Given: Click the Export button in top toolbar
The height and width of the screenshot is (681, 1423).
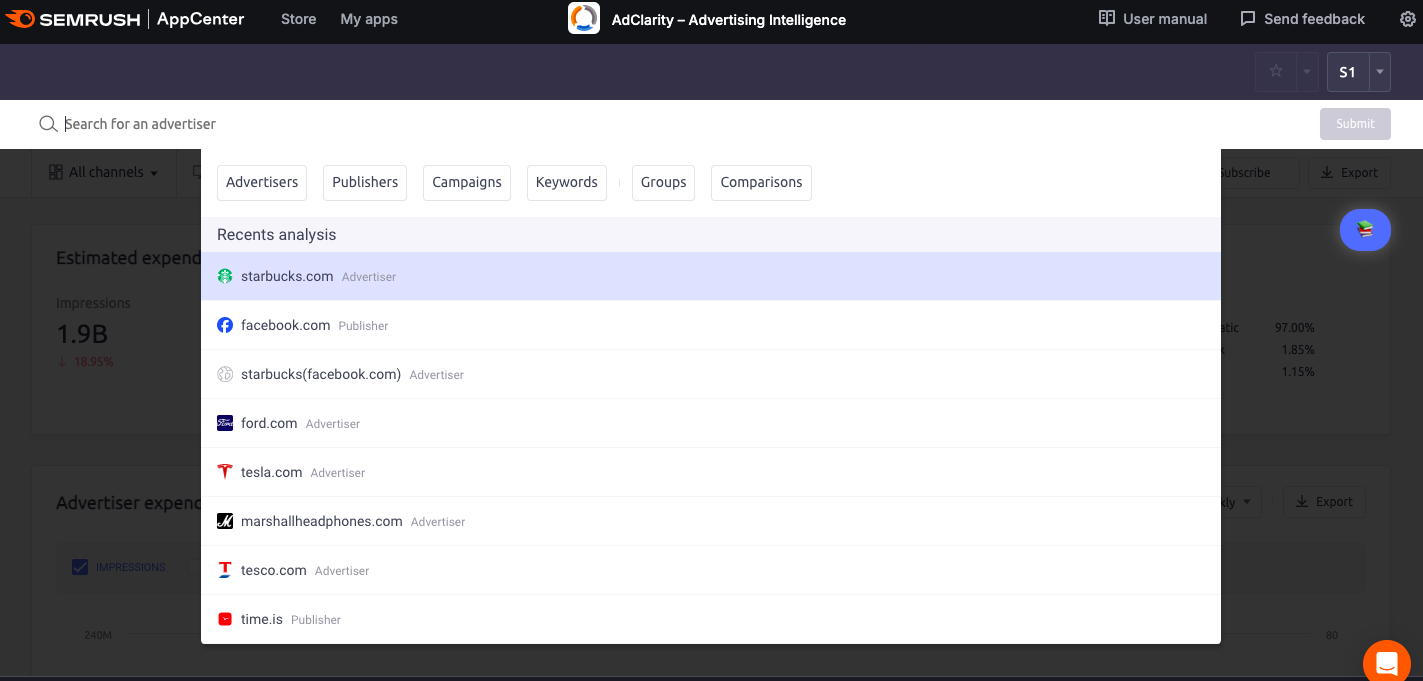Looking at the screenshot, I should click(x=1349, y=172).
